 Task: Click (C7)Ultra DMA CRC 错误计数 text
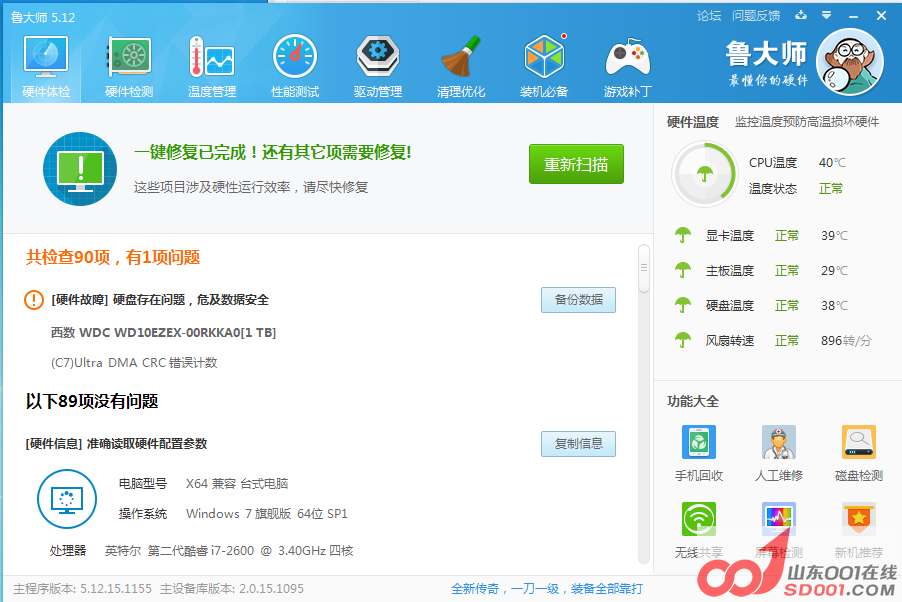(x=134, y=363)
